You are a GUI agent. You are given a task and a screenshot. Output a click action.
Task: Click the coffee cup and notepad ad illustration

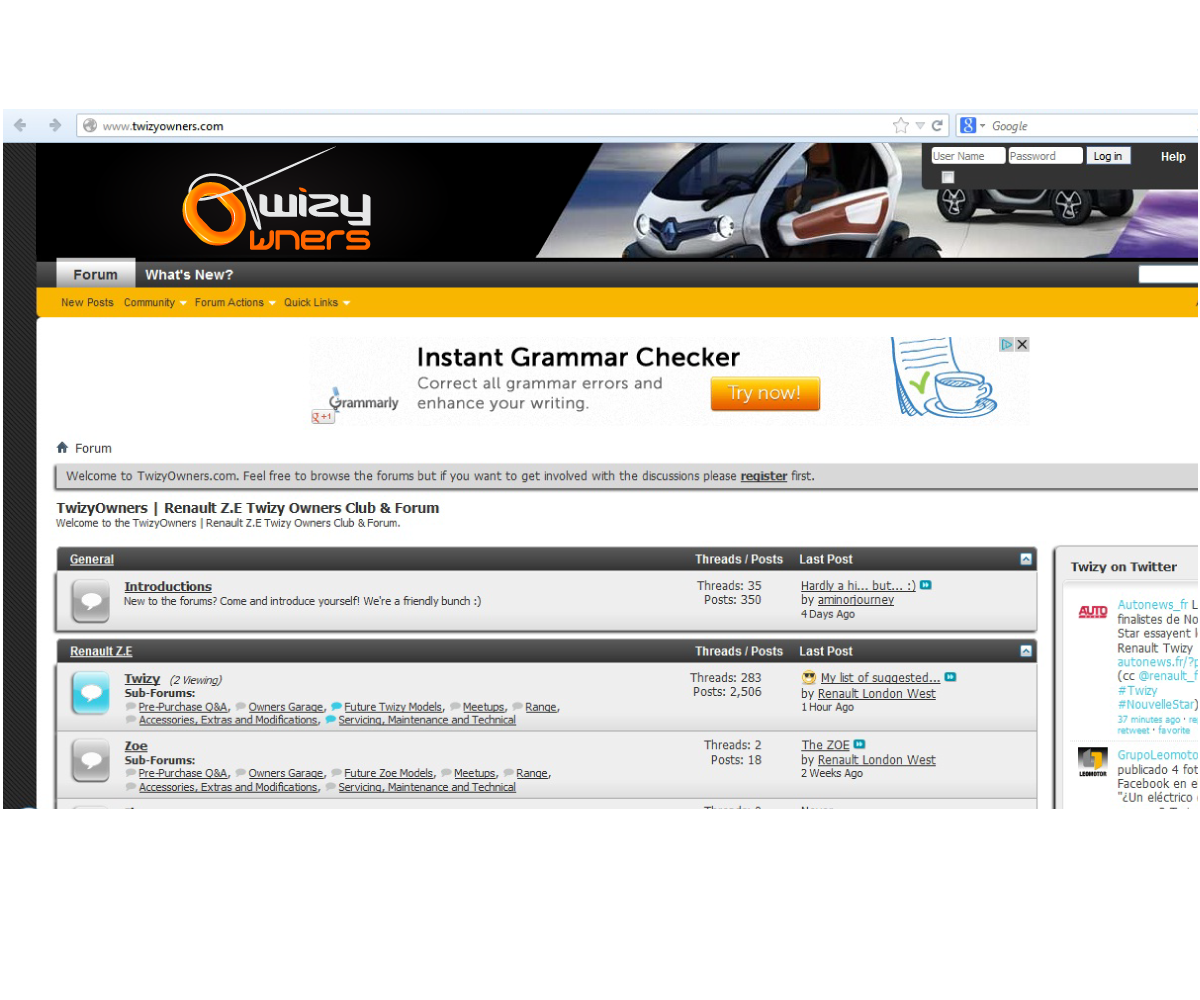pyautogui.click(x=944, y=376)
